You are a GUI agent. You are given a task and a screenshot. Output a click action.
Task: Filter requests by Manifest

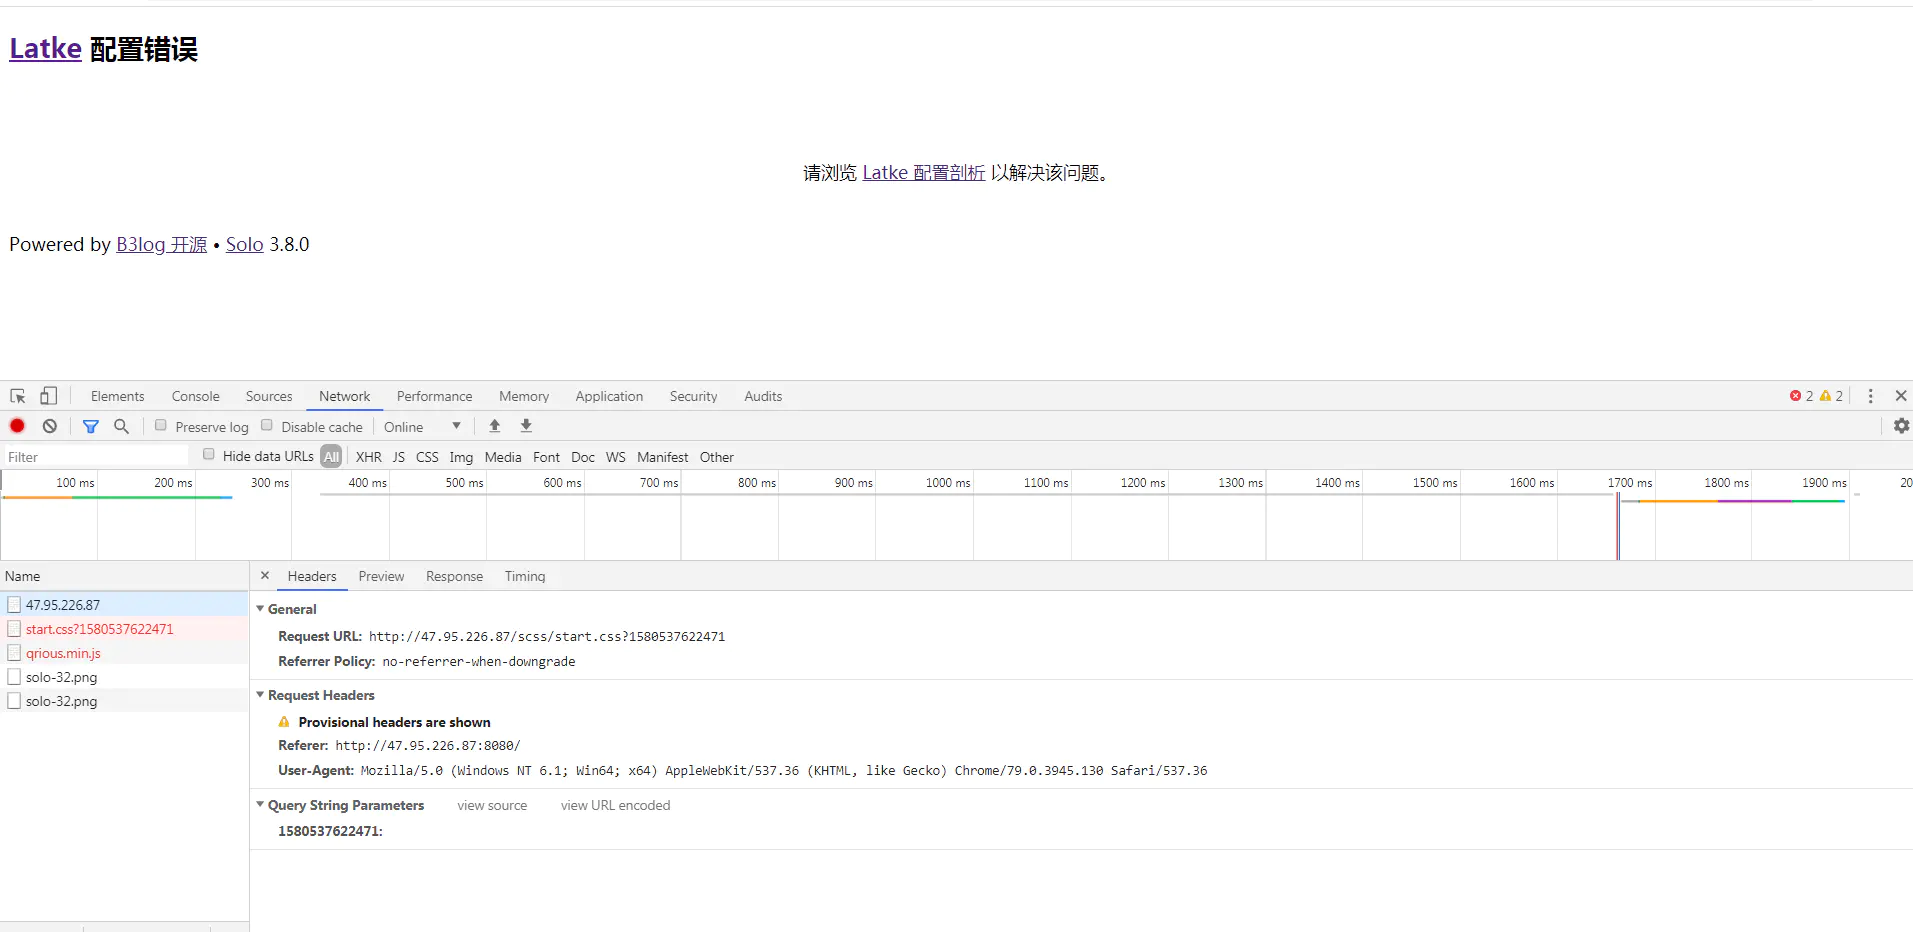click(x=663, y=457)
